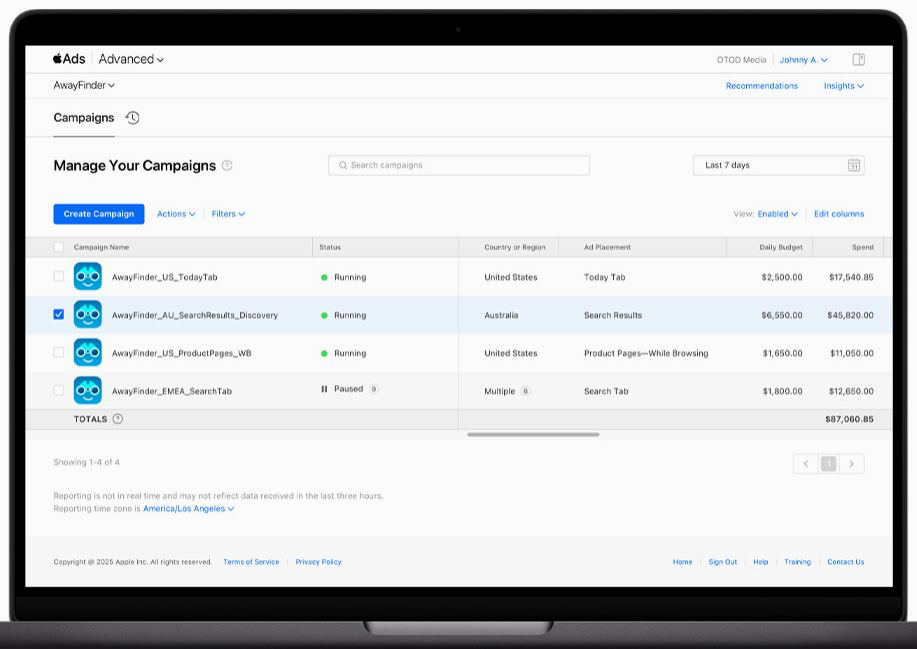Change the View Enabled dropdown
The width and height of the screenshot is (917, 649).
point(777,214)
